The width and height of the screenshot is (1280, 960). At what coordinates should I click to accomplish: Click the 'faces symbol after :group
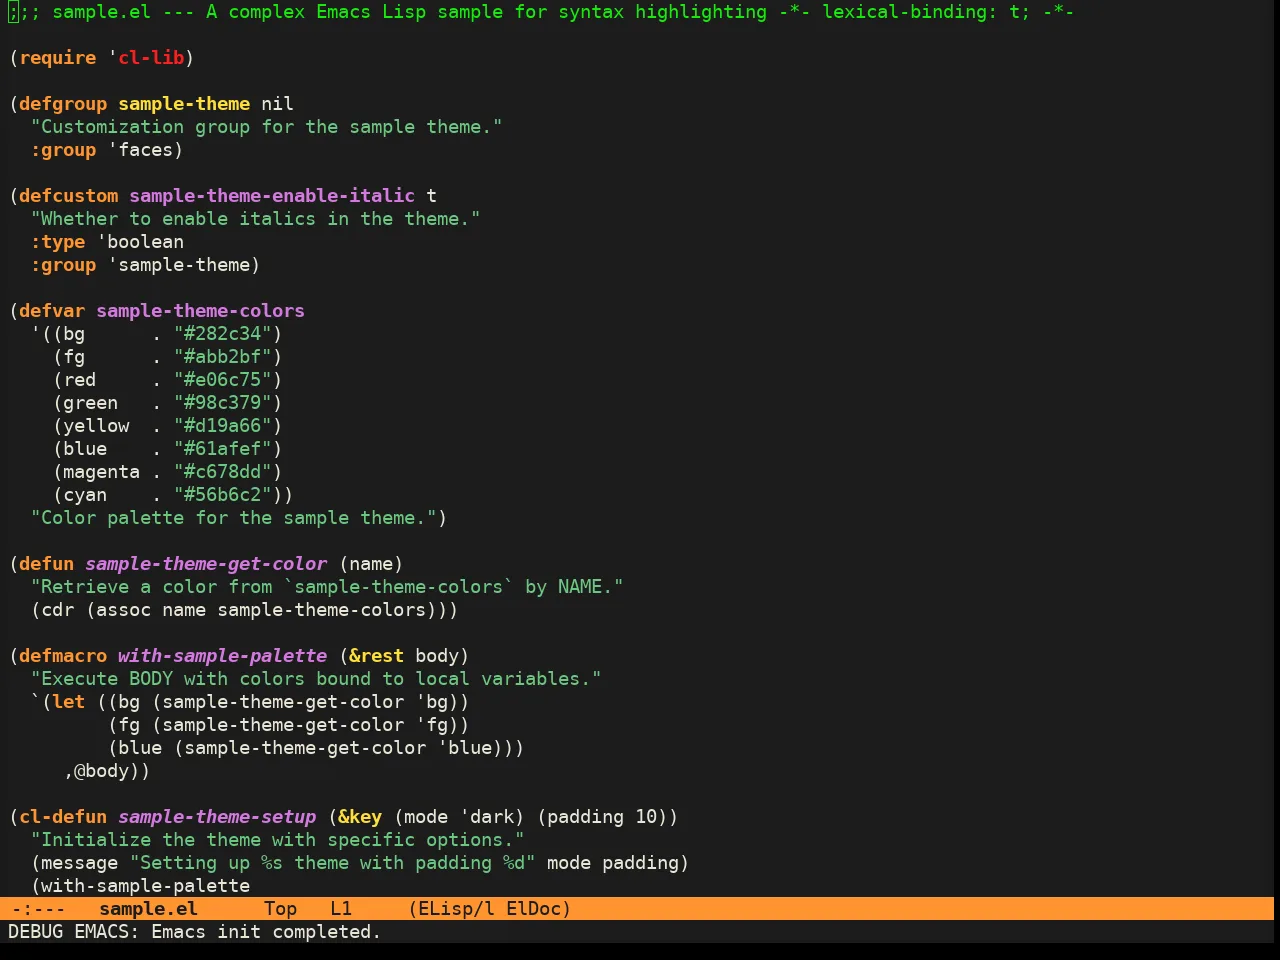140,150
